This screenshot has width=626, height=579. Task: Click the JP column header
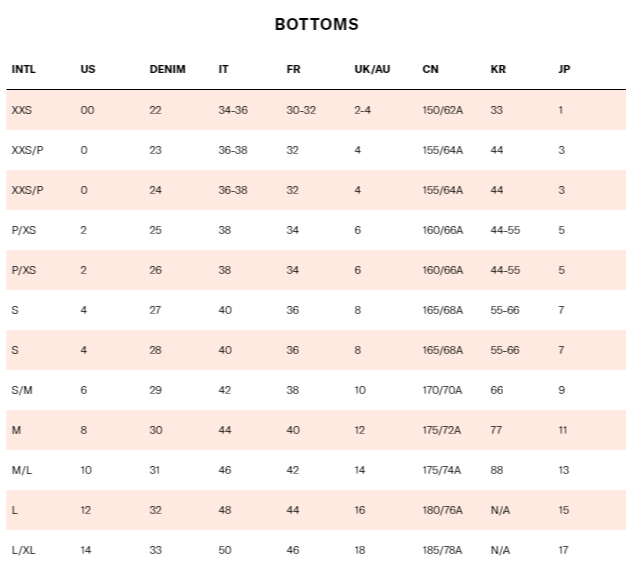tap(564, 69)
